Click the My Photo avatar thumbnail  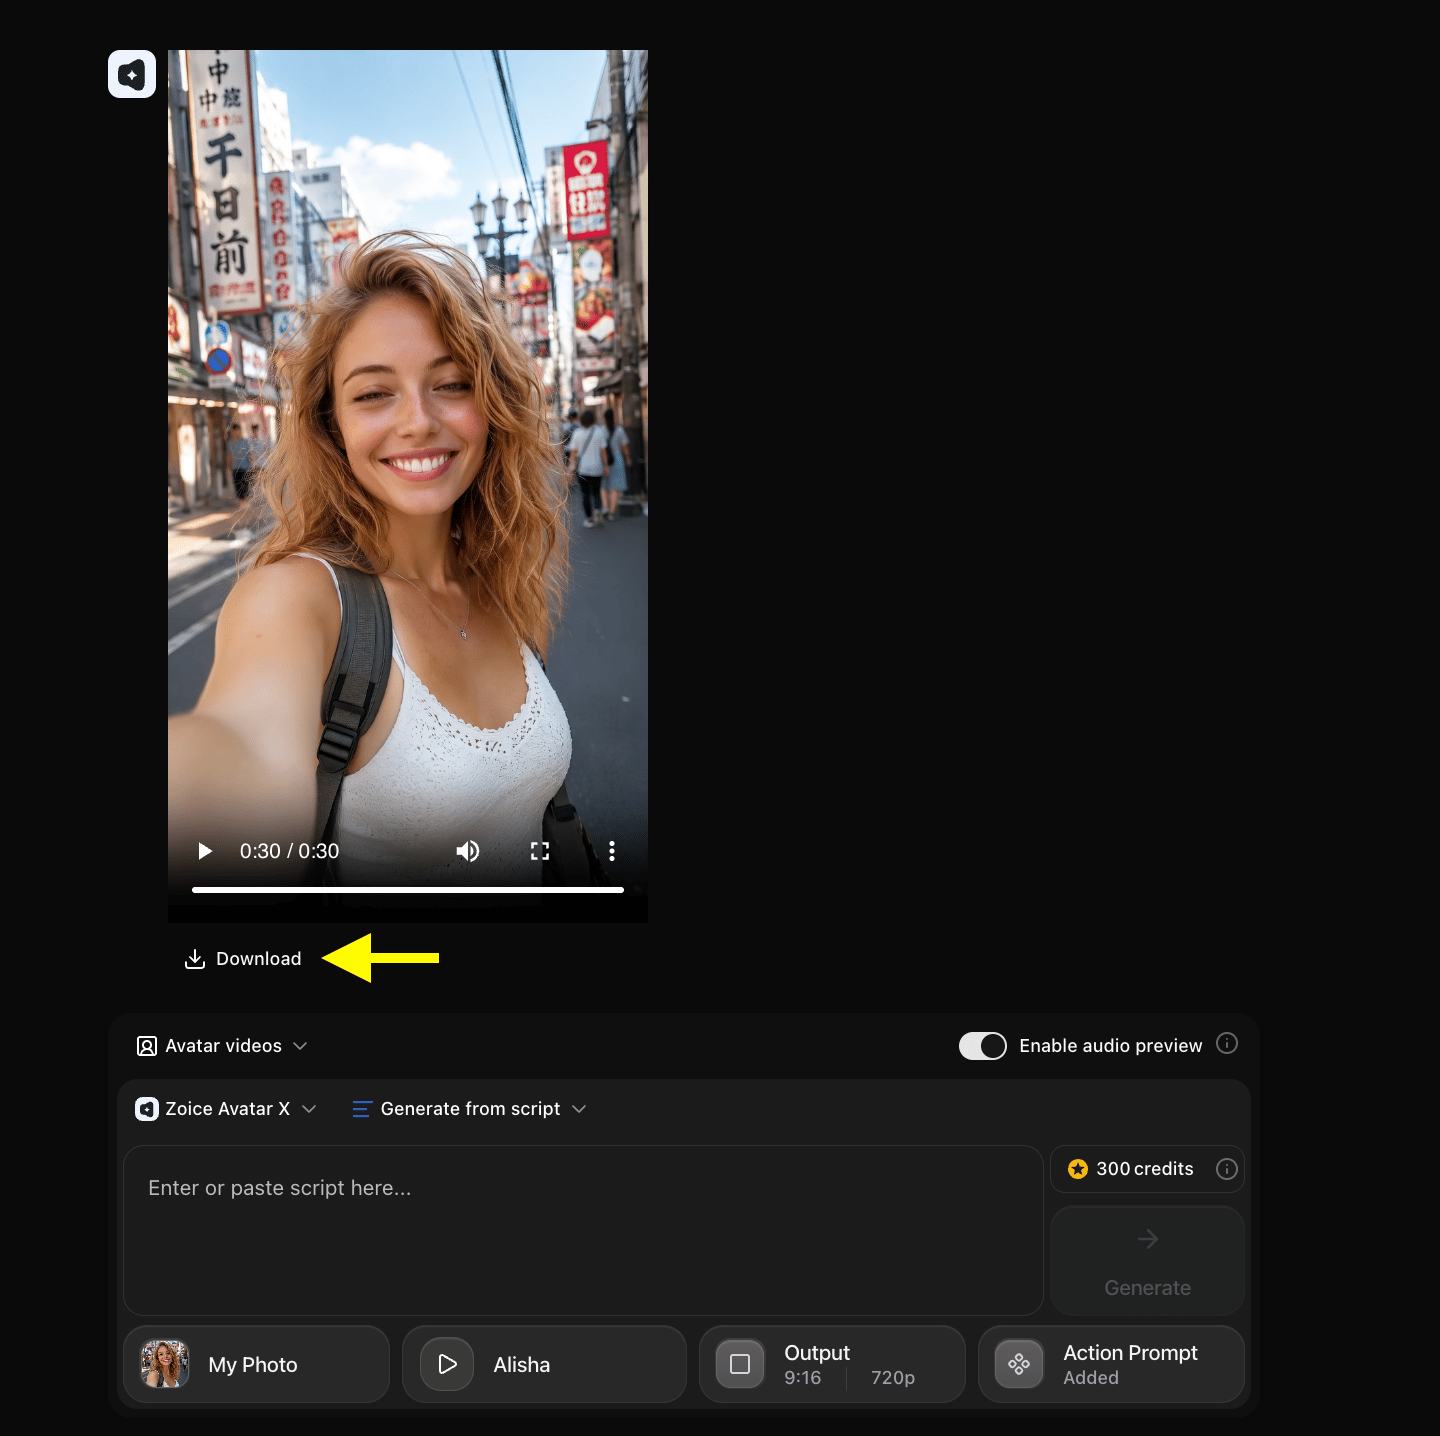[165, 1364]
